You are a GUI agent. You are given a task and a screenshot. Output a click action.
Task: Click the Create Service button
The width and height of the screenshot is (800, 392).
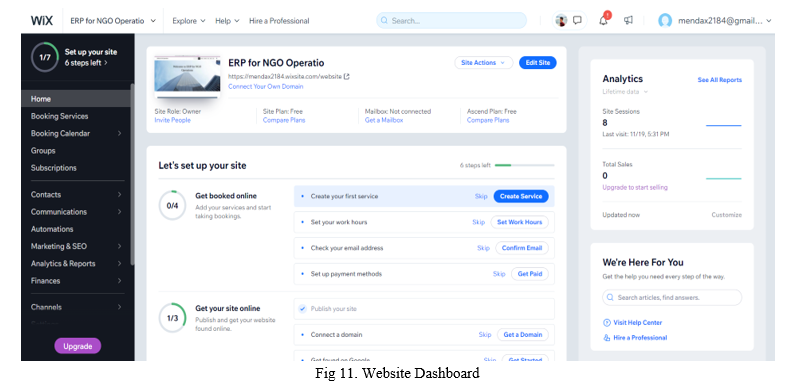tap(521, 196)
